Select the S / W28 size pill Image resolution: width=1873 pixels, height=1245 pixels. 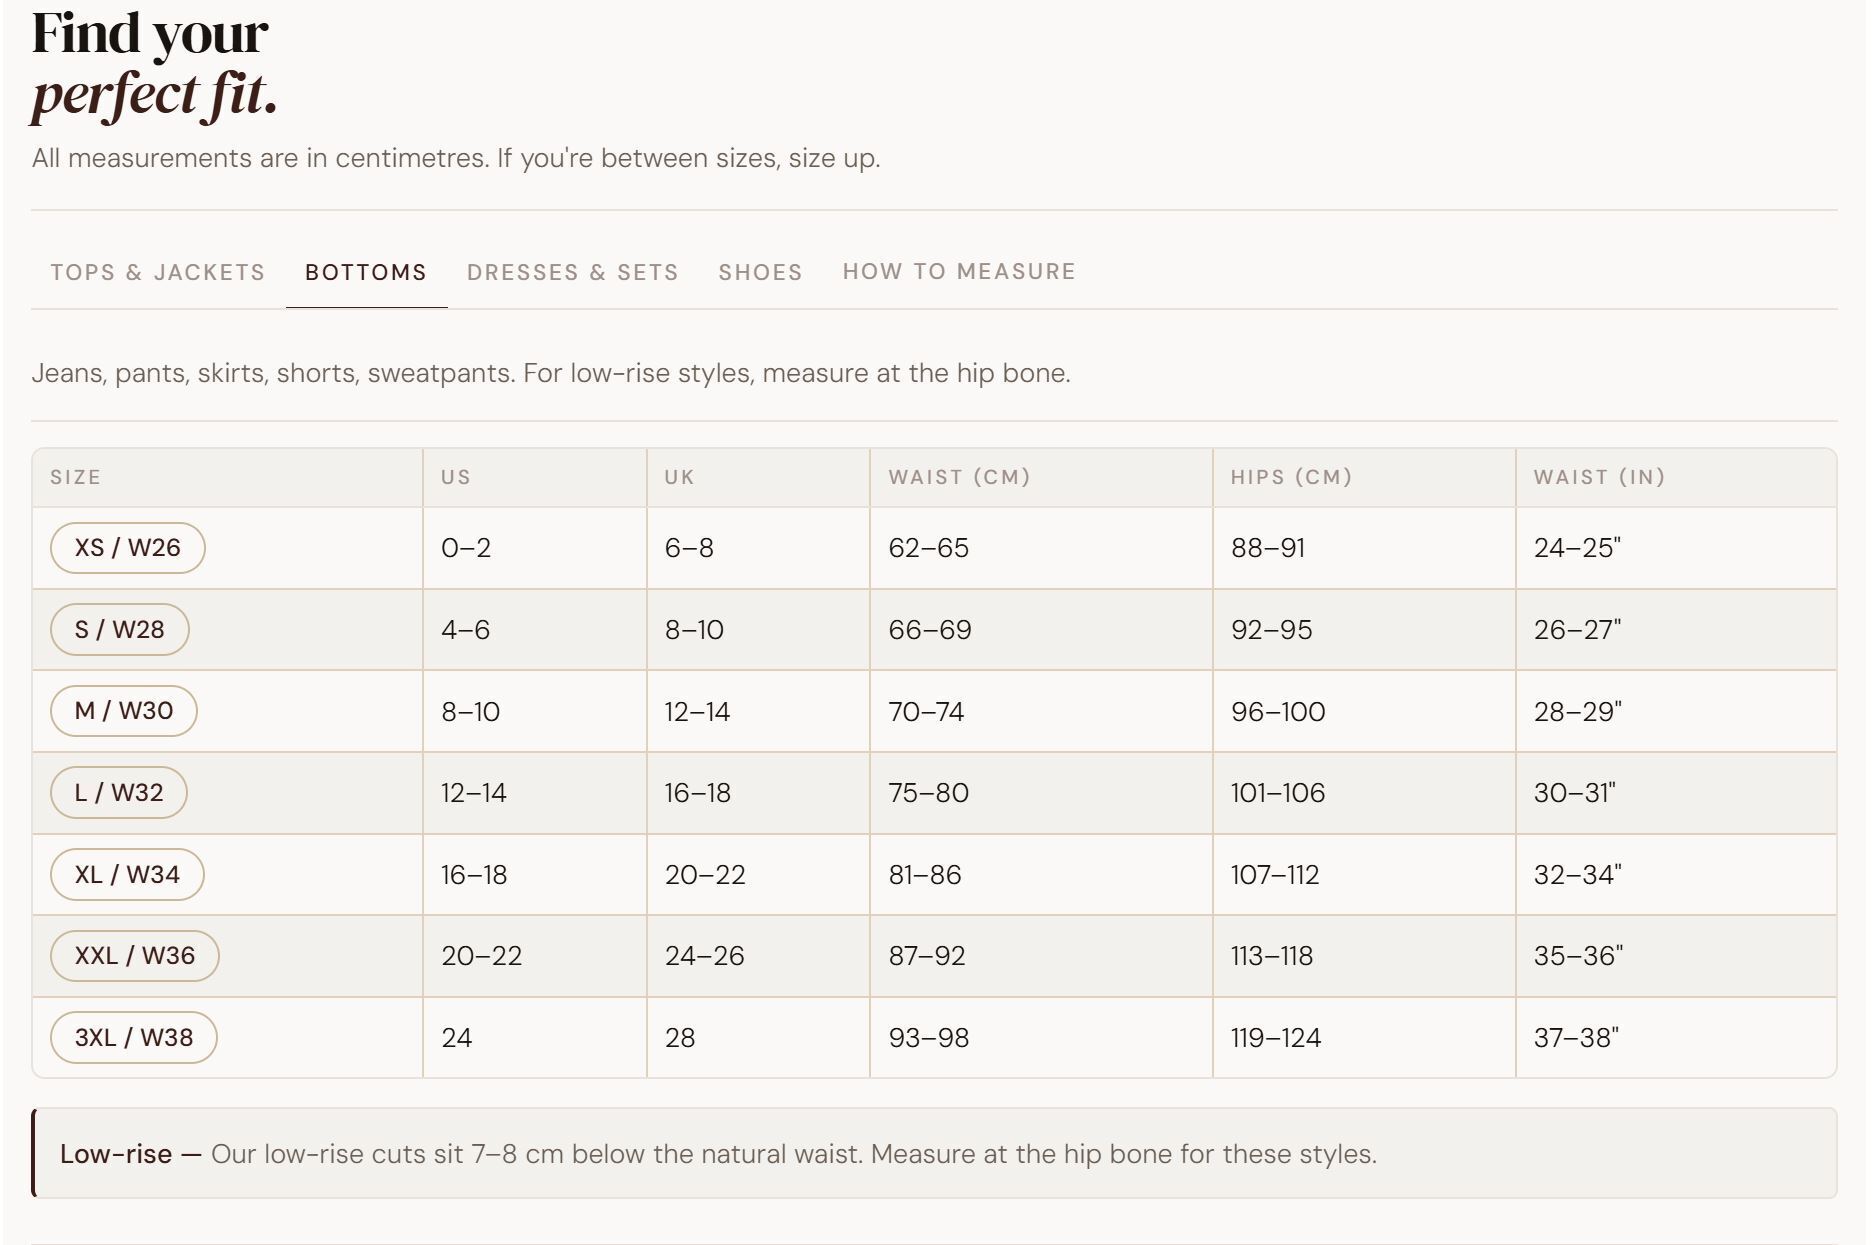click(119, 630)
